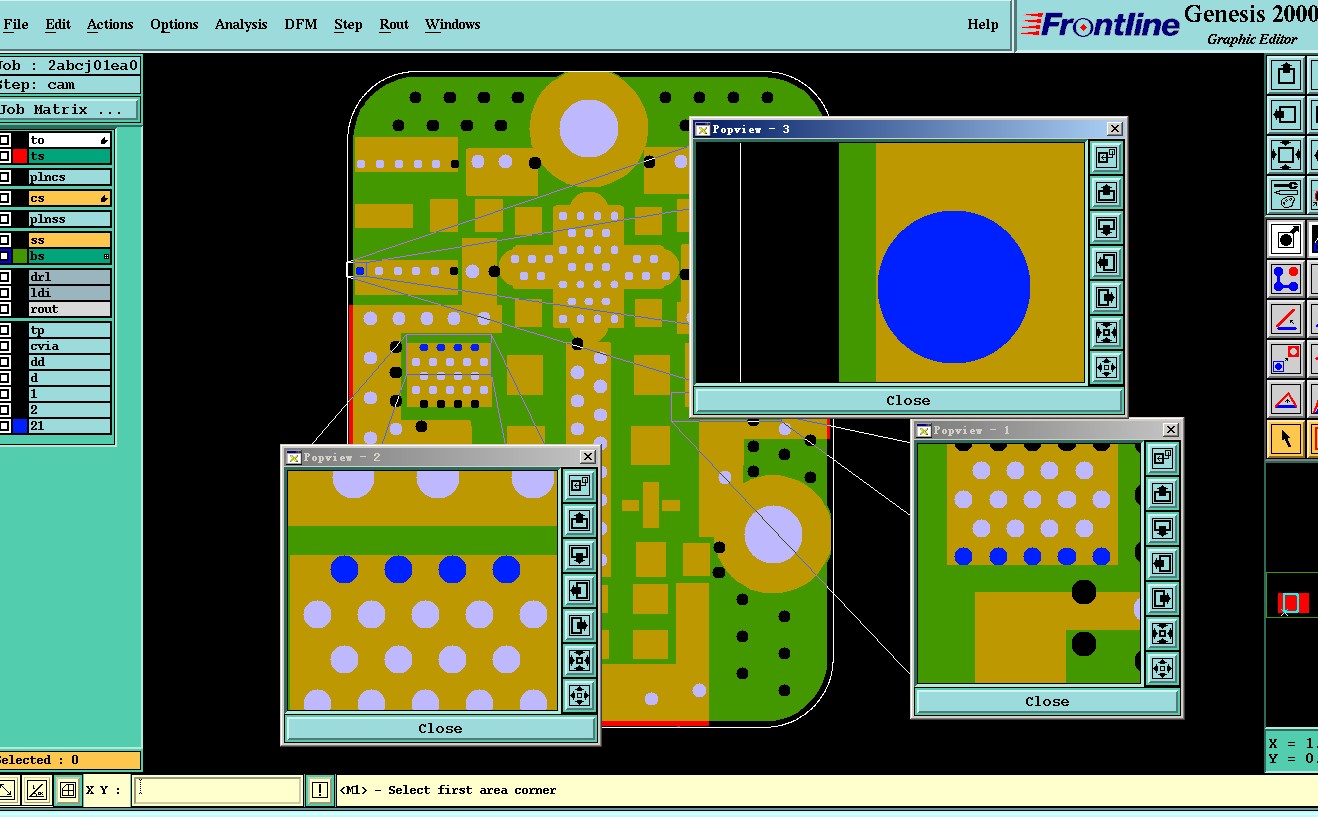Select the layer name ldi
This screenshot has height=817, width=1318.
click(69, 293)
